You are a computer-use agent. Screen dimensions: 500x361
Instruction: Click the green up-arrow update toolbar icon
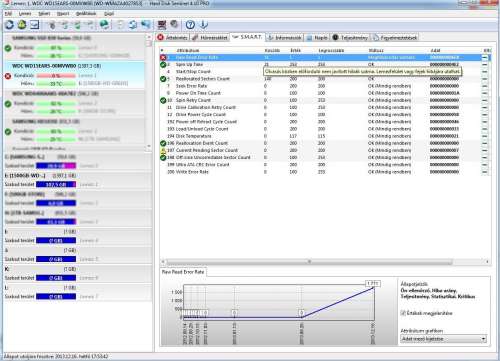(x=22, y=25)
